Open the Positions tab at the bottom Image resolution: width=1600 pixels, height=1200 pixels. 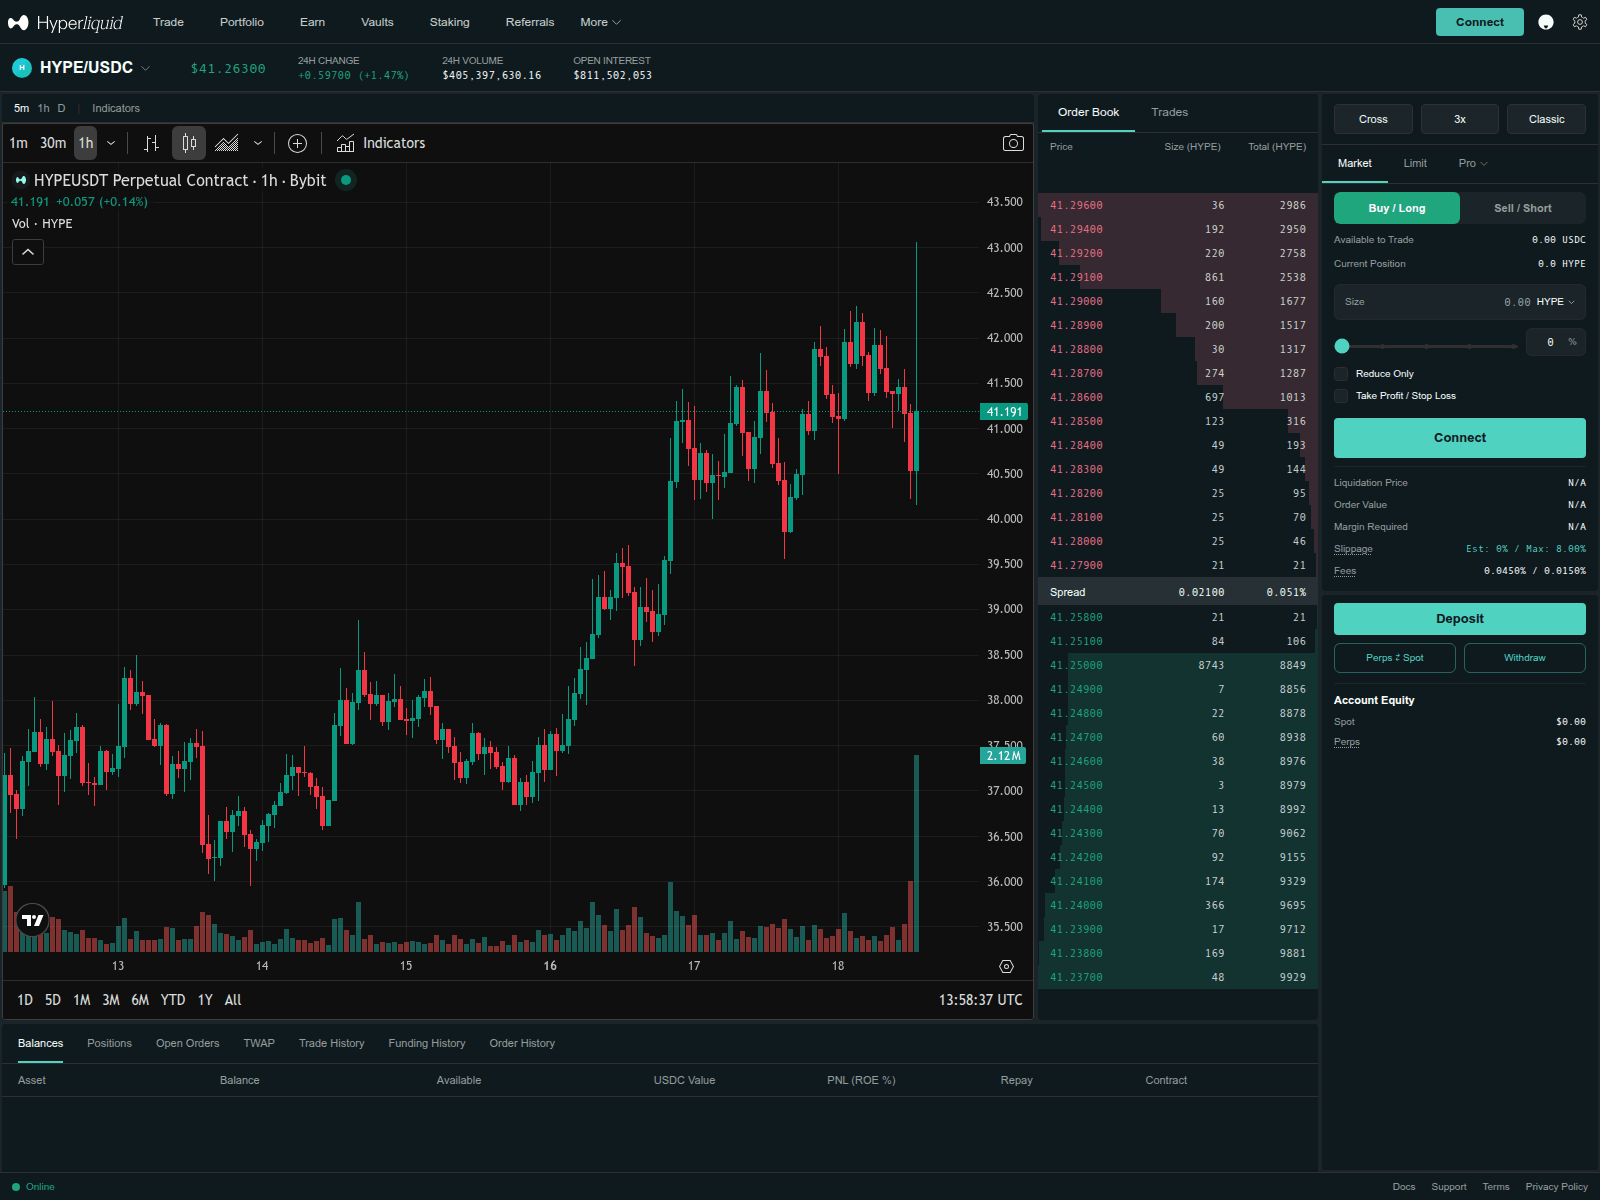[109, 1043]
